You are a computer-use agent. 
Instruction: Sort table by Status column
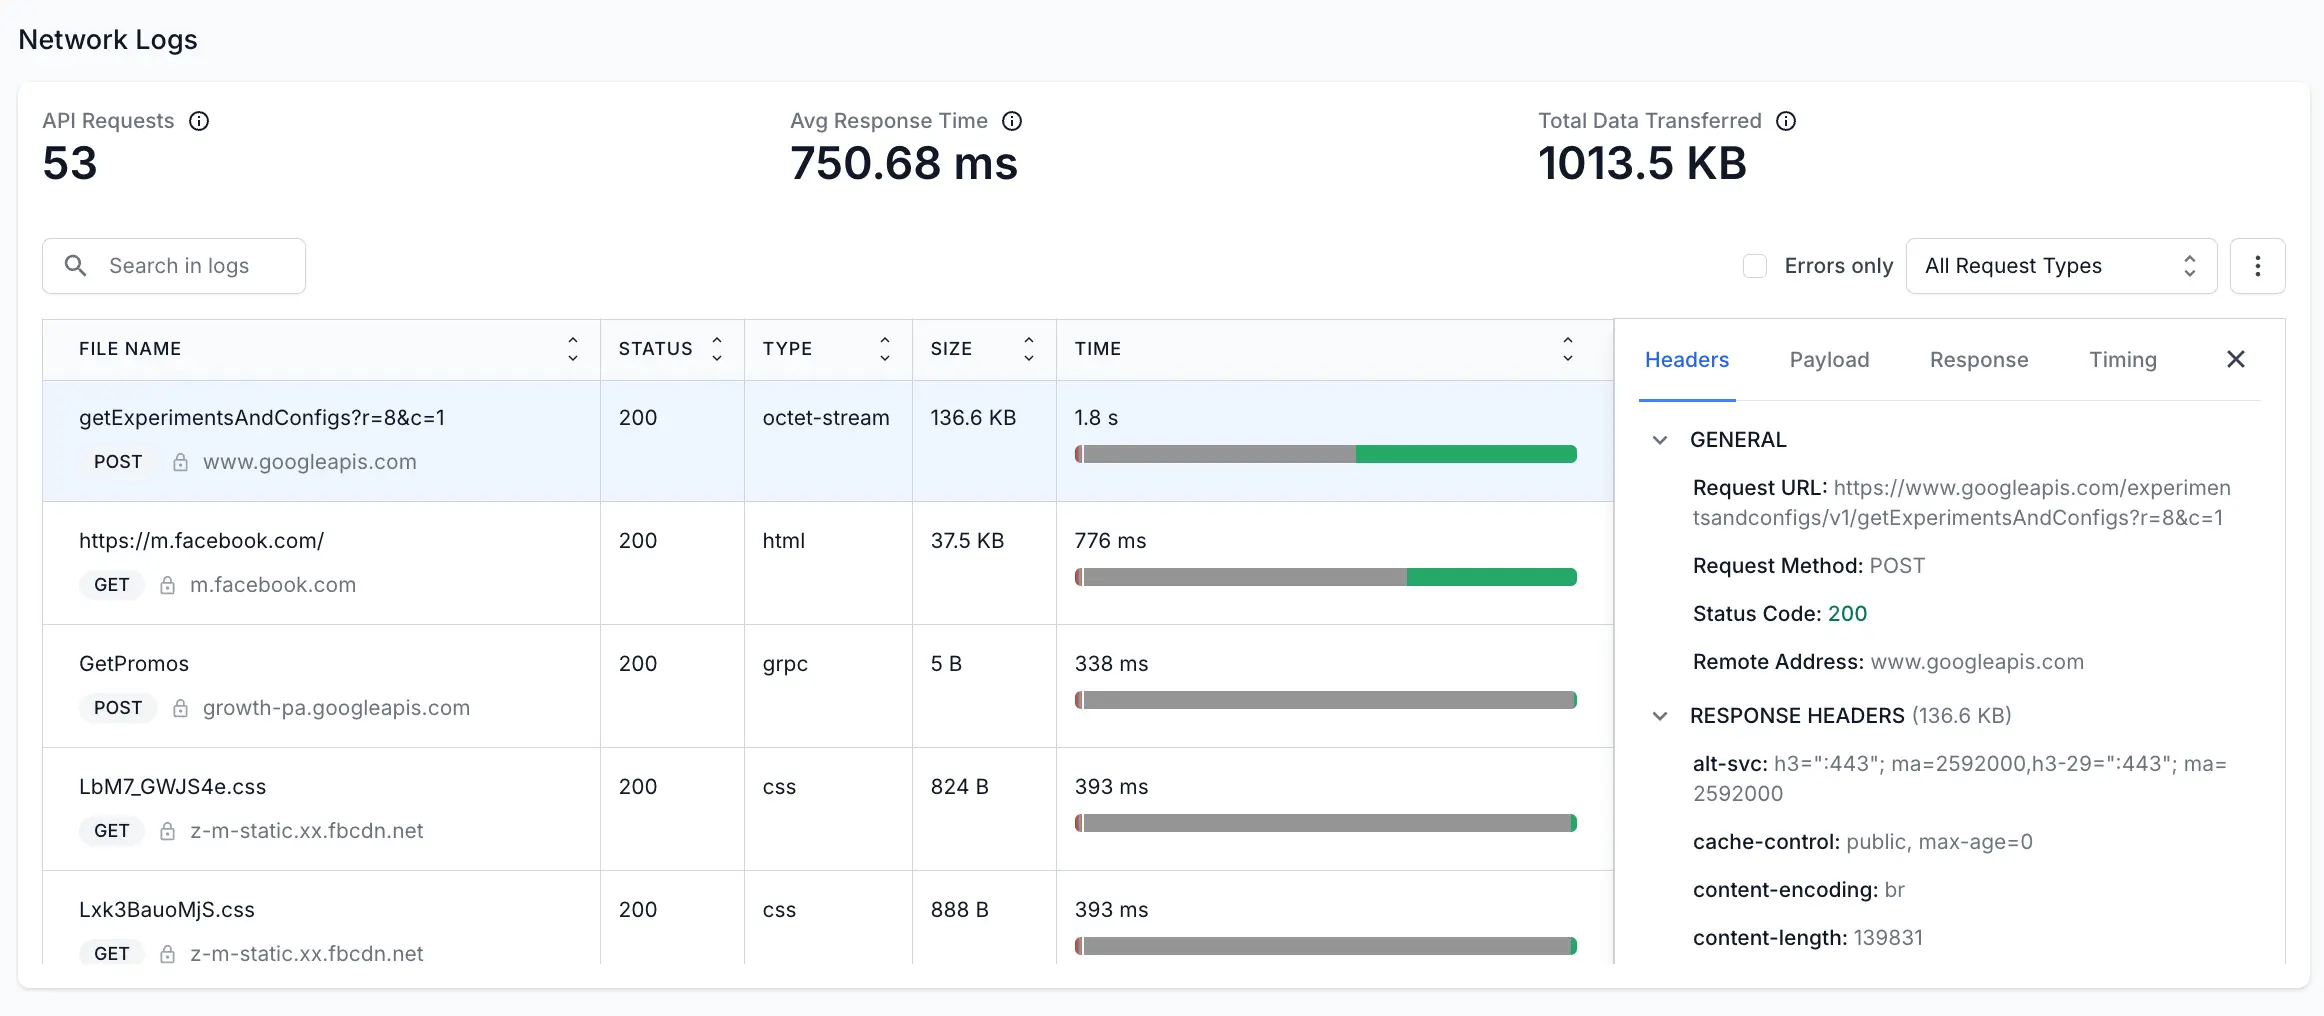point(716,349)
